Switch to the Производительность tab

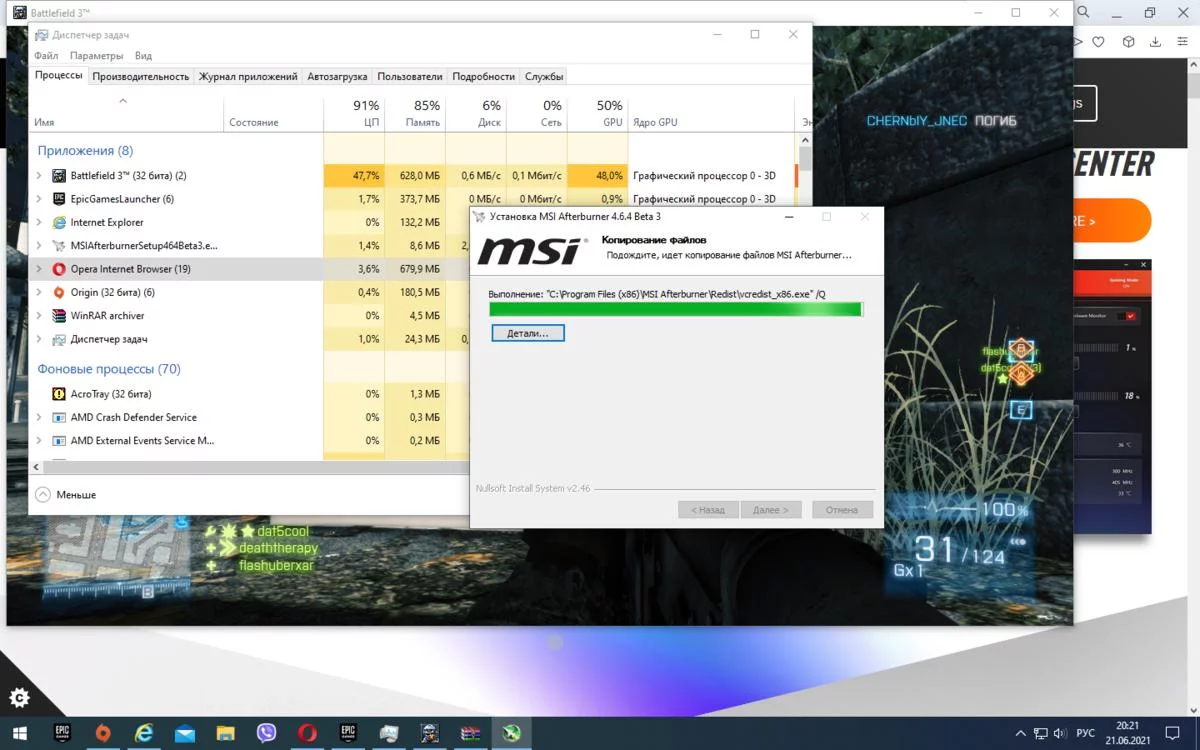(x=141, y=76)
